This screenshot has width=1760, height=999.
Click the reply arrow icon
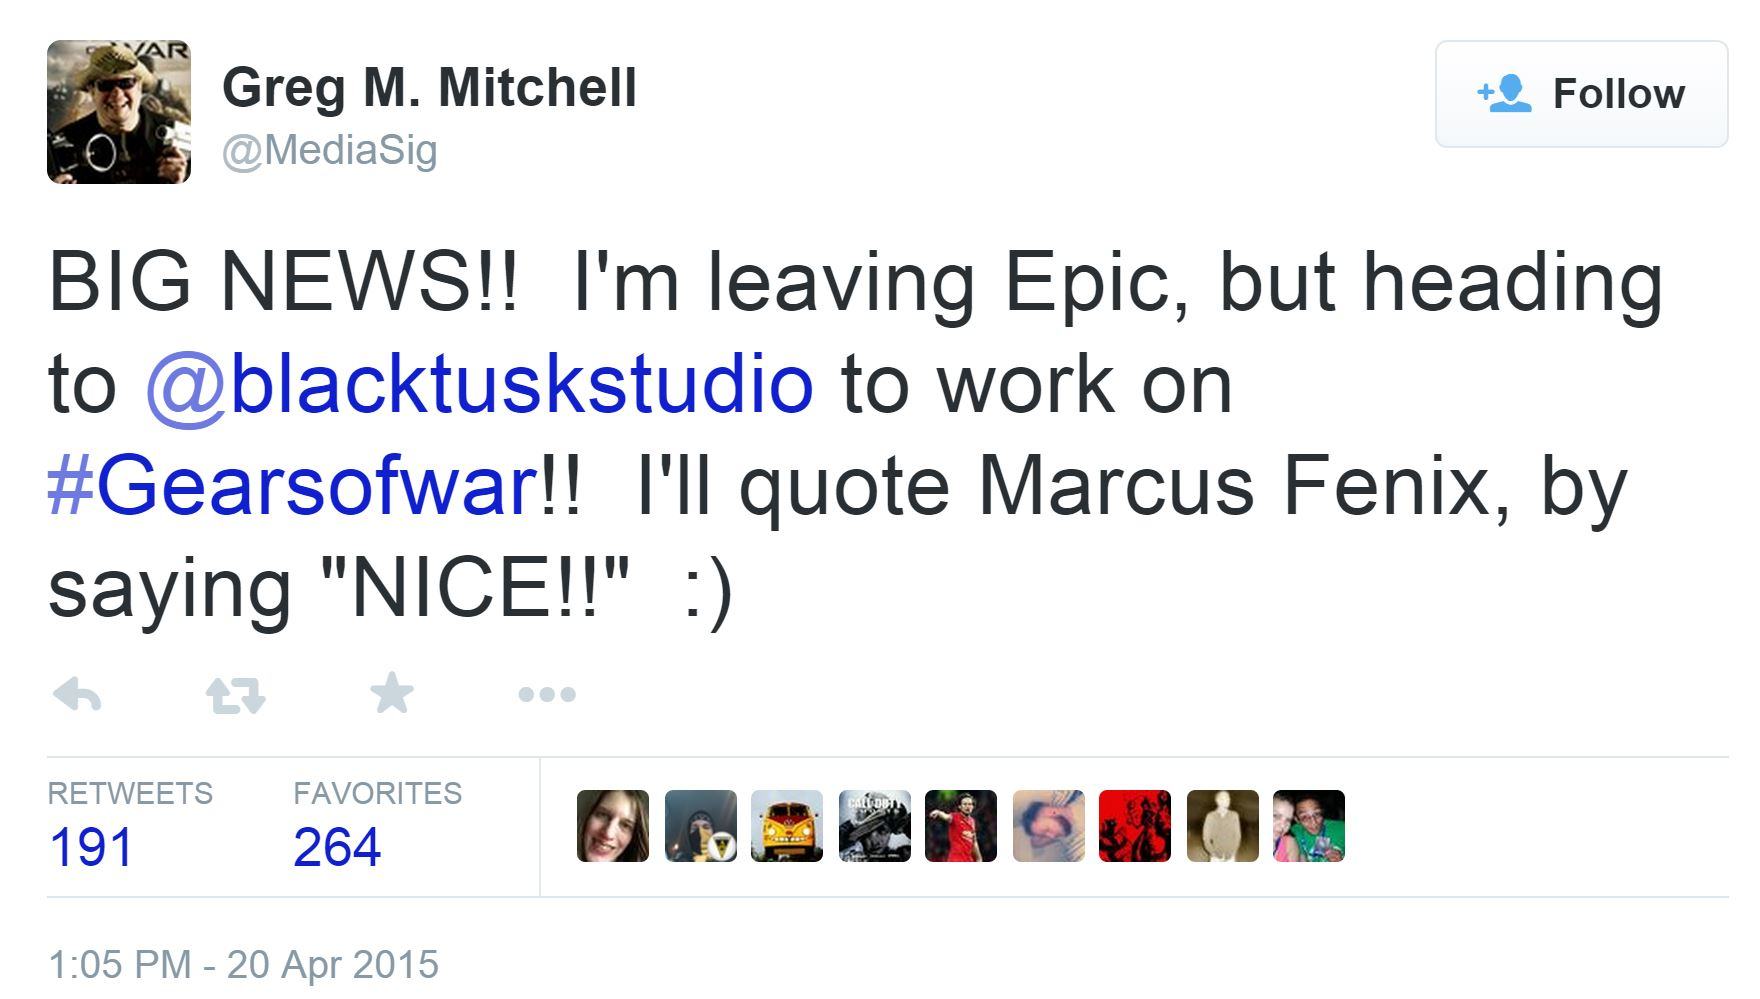(x=77, y=694)
